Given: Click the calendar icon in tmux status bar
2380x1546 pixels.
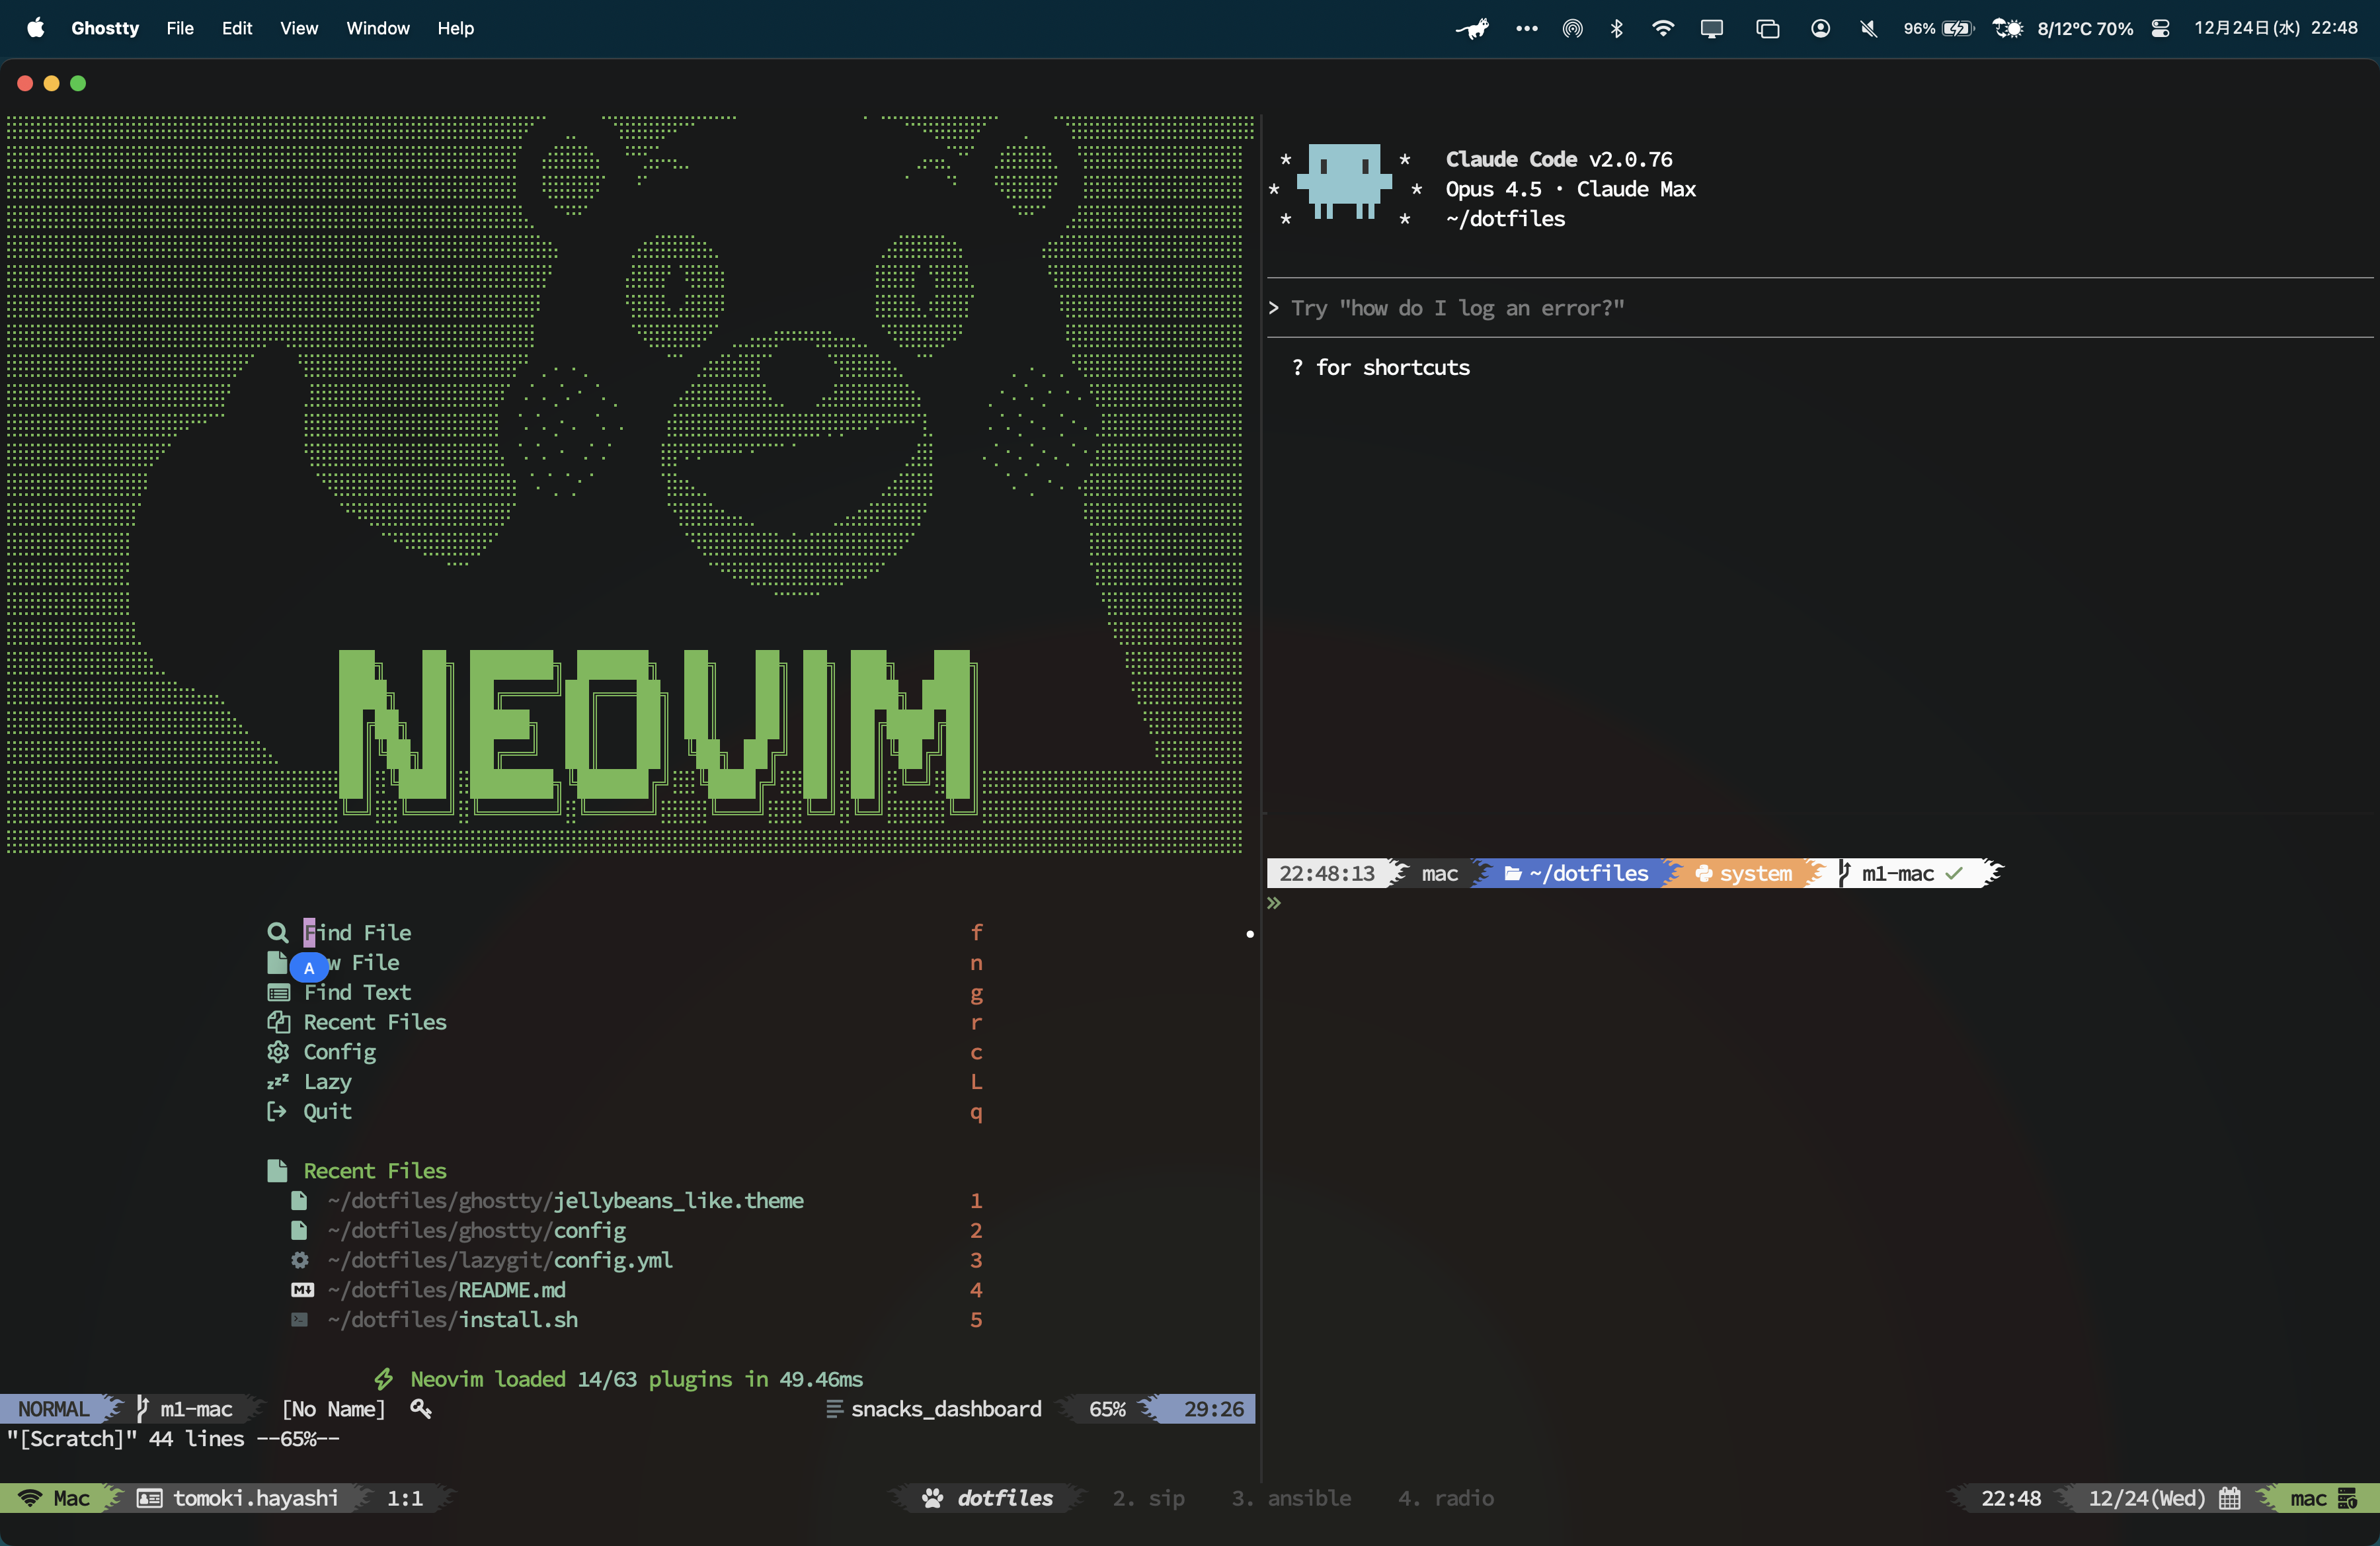Looking at the screenshot, I should 2229,1498.
